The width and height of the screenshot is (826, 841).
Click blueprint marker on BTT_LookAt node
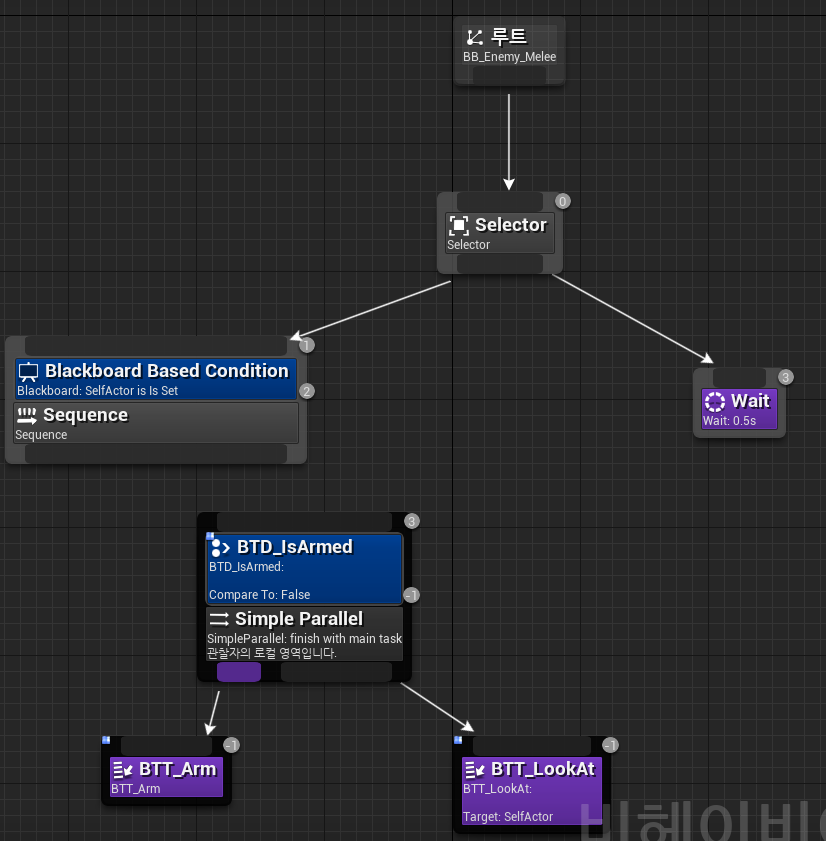click(x=458, y=740)
